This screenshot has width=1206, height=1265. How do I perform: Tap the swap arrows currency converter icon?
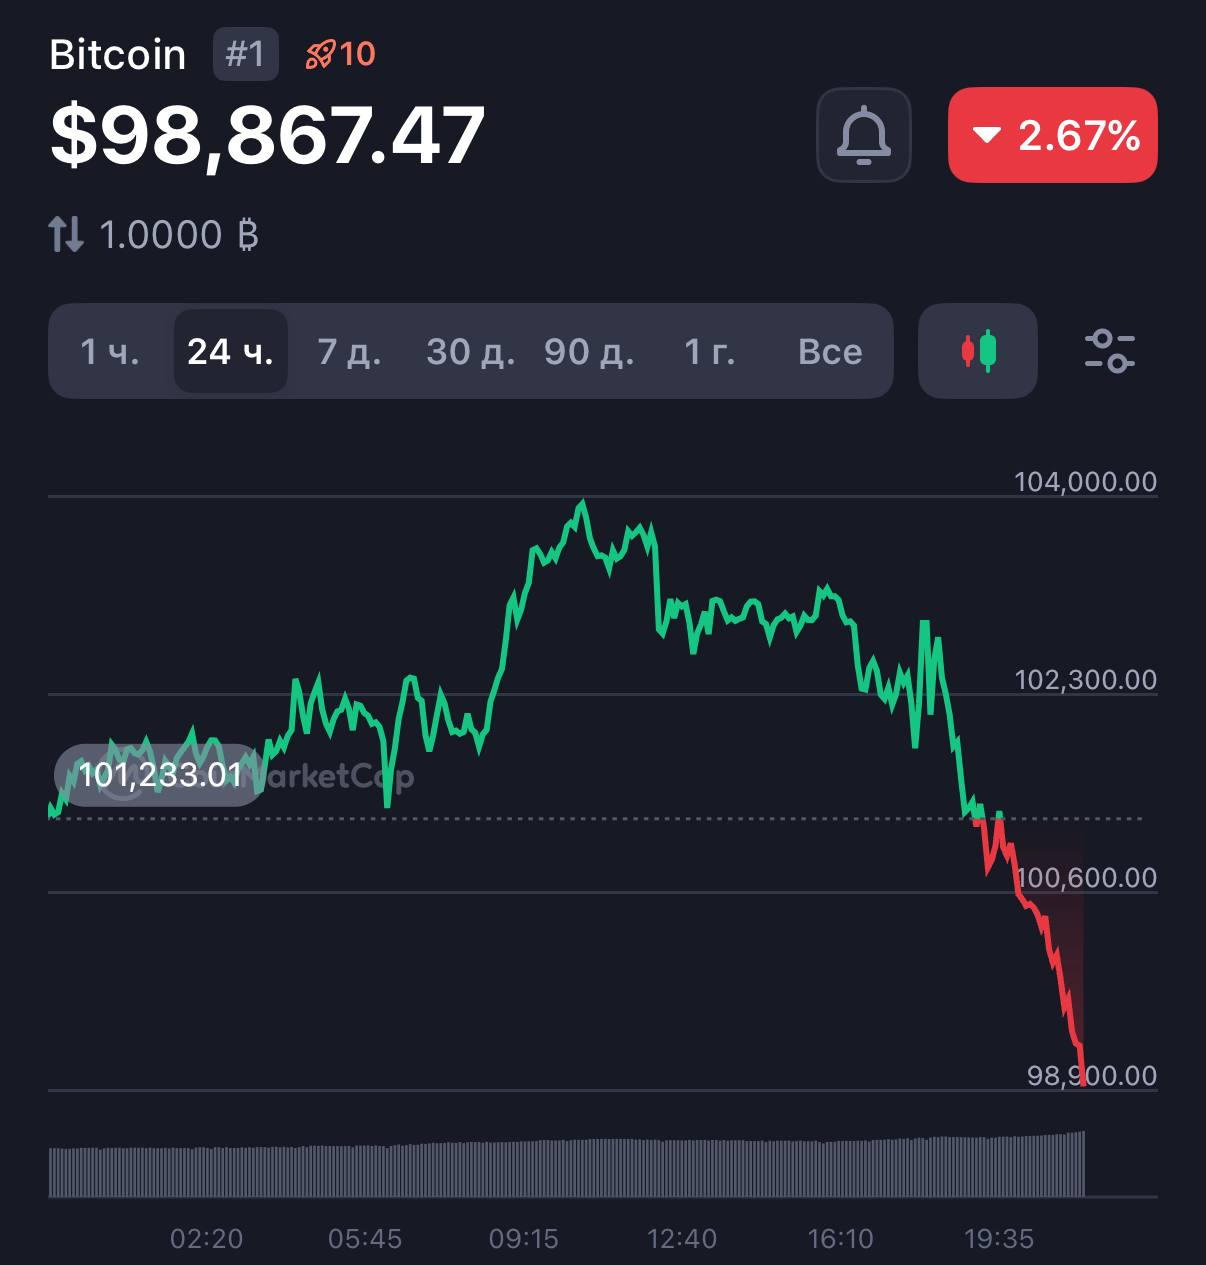coord(66,235)
